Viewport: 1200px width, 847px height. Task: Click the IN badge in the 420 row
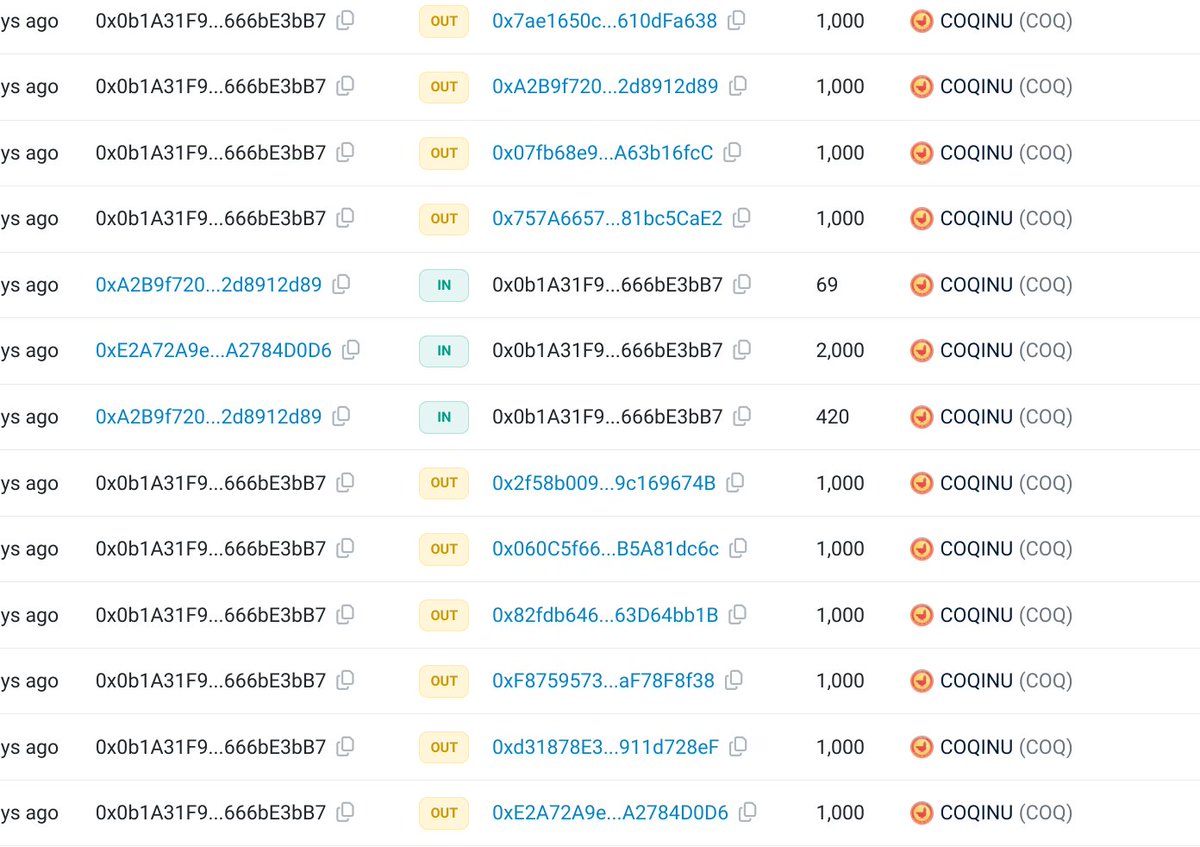click(x=444, y=417)
